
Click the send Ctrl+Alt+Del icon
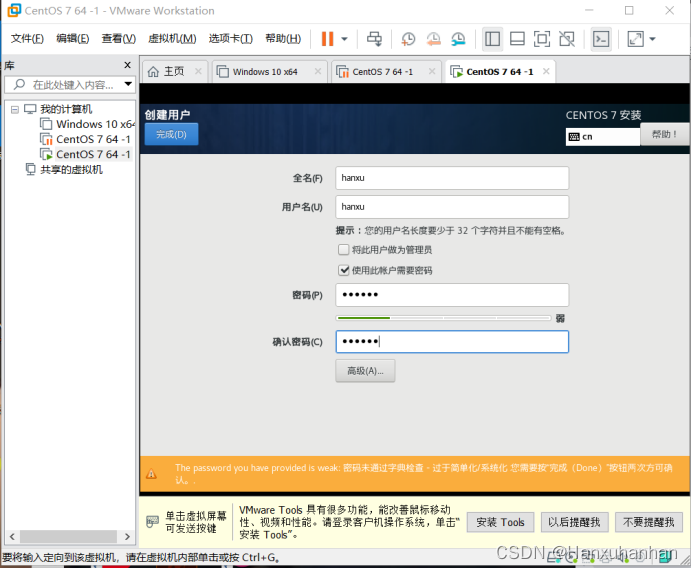pos(374,39)
